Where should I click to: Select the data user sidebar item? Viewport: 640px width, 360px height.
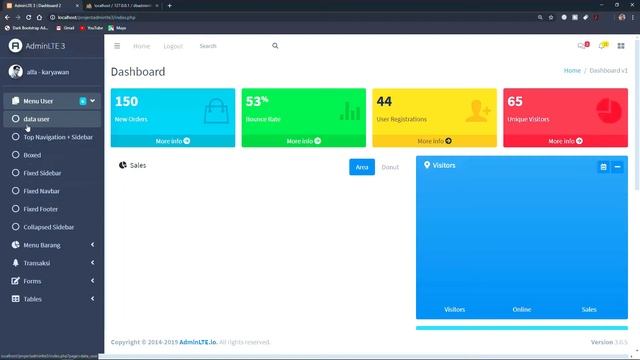(x=52, y=119)
